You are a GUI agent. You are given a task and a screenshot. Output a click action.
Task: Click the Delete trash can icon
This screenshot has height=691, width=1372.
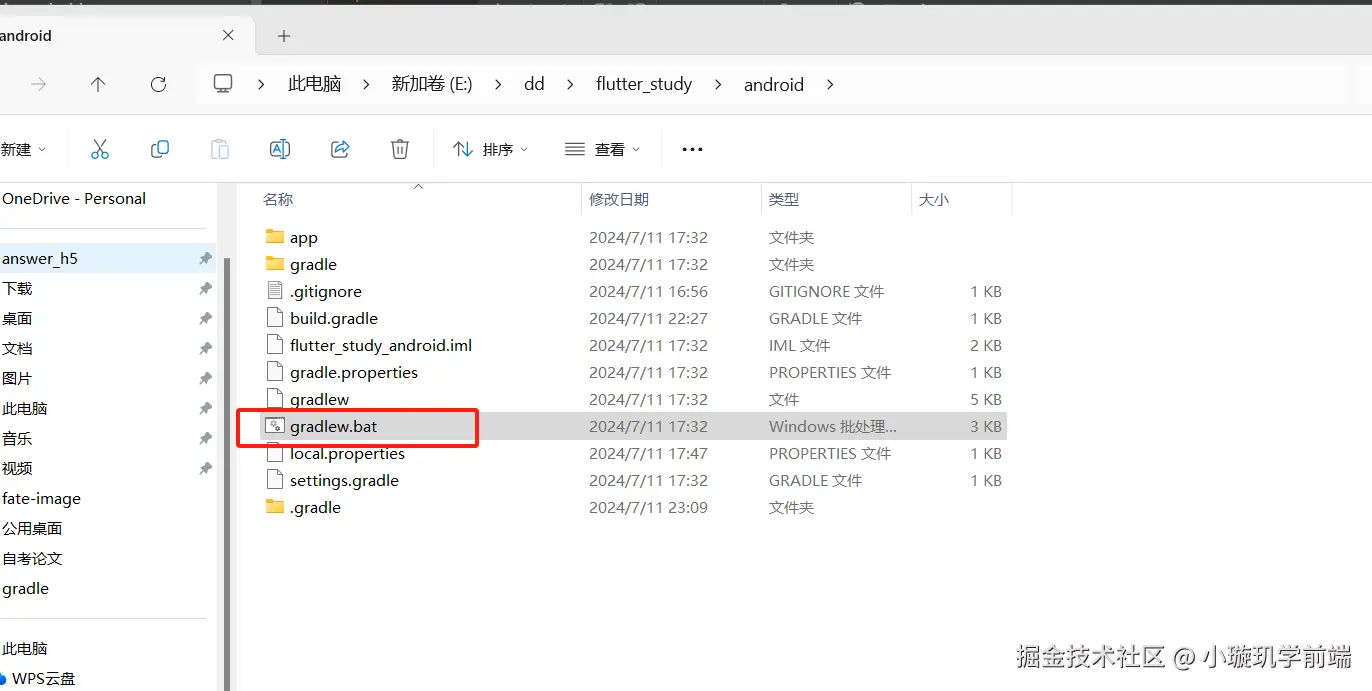point(400,149)
